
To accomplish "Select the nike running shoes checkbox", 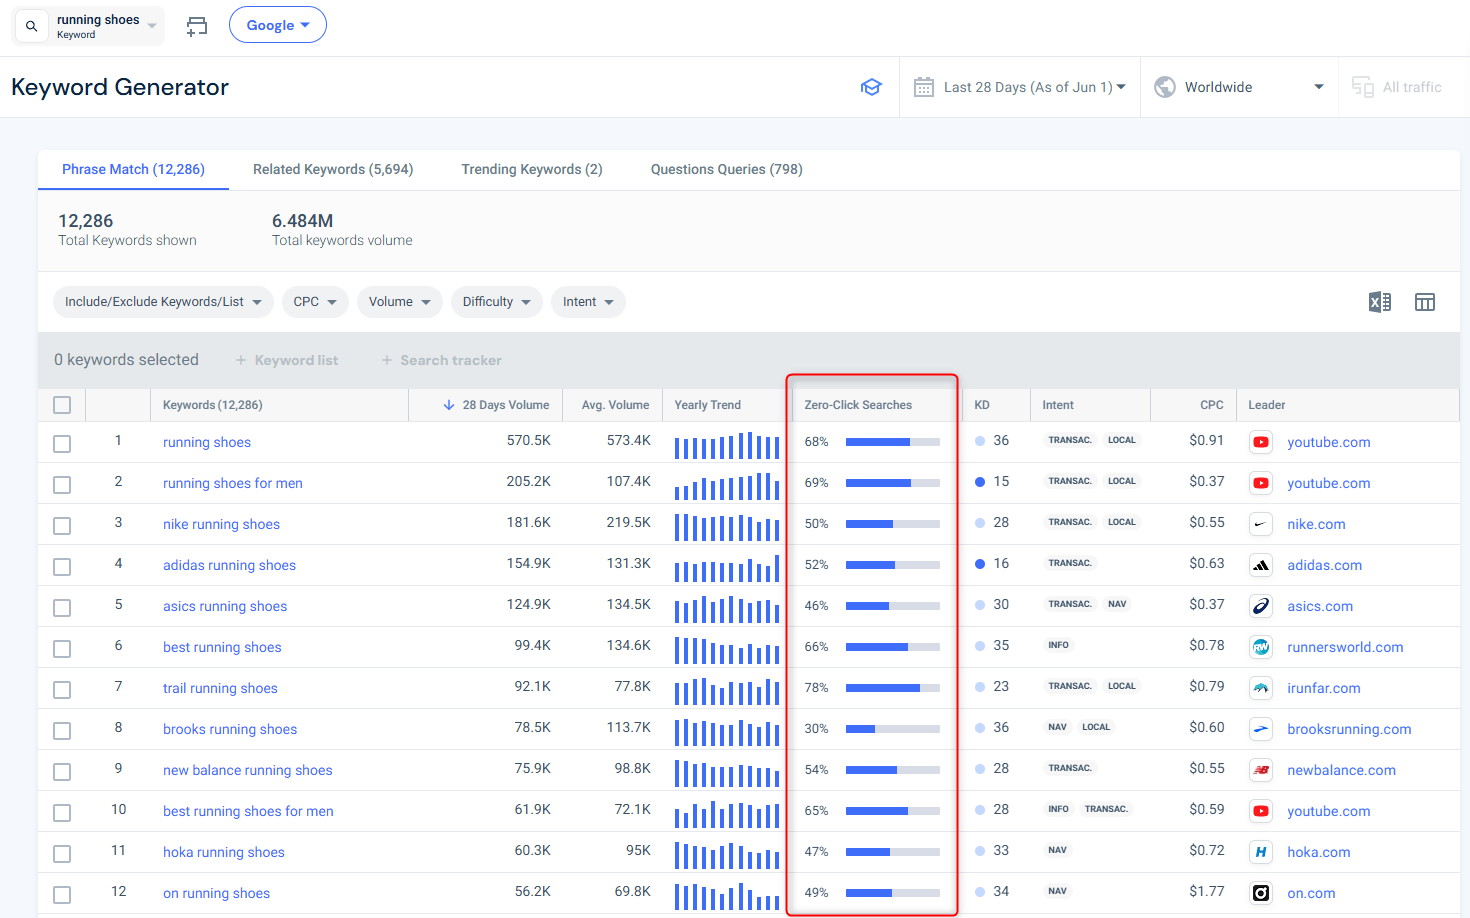I will click(x=62, y=525).
